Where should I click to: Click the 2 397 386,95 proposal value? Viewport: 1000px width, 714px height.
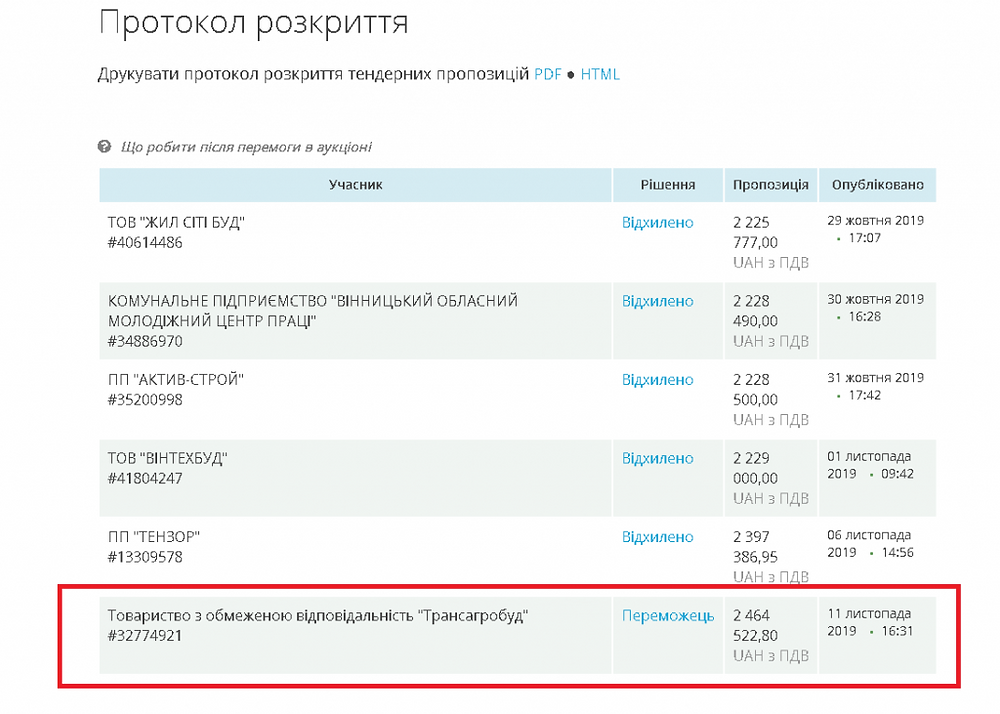point(755,547)
